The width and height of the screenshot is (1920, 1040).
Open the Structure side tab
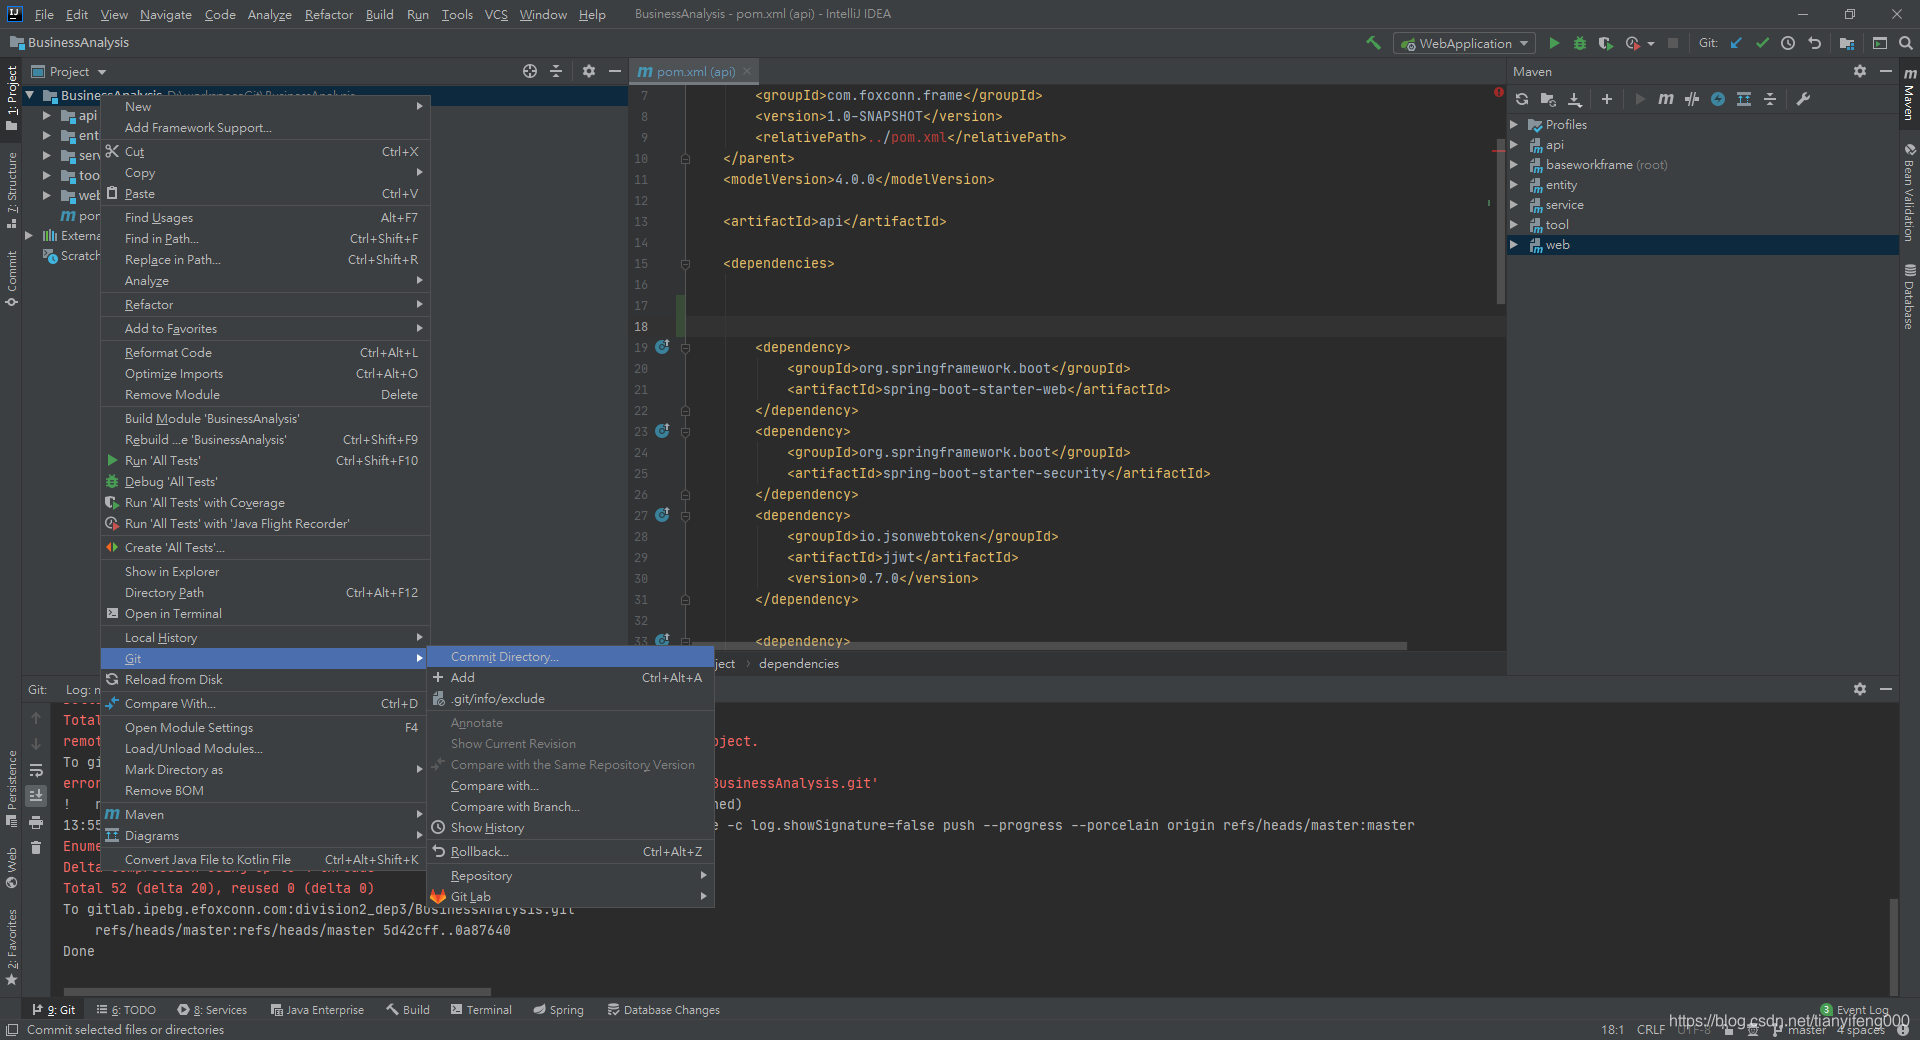coord(11,190)
